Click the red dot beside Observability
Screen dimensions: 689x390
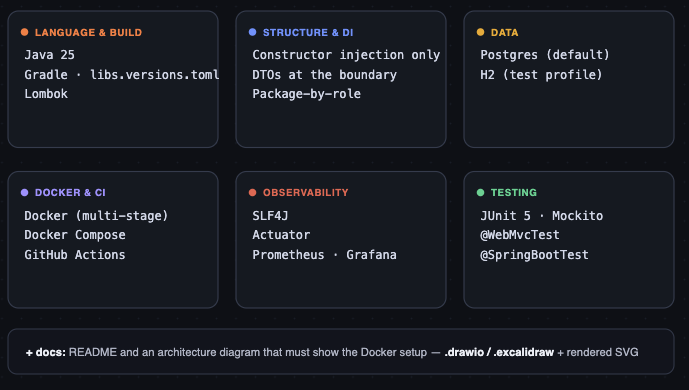pyautogui.click(x=253, y=192)
